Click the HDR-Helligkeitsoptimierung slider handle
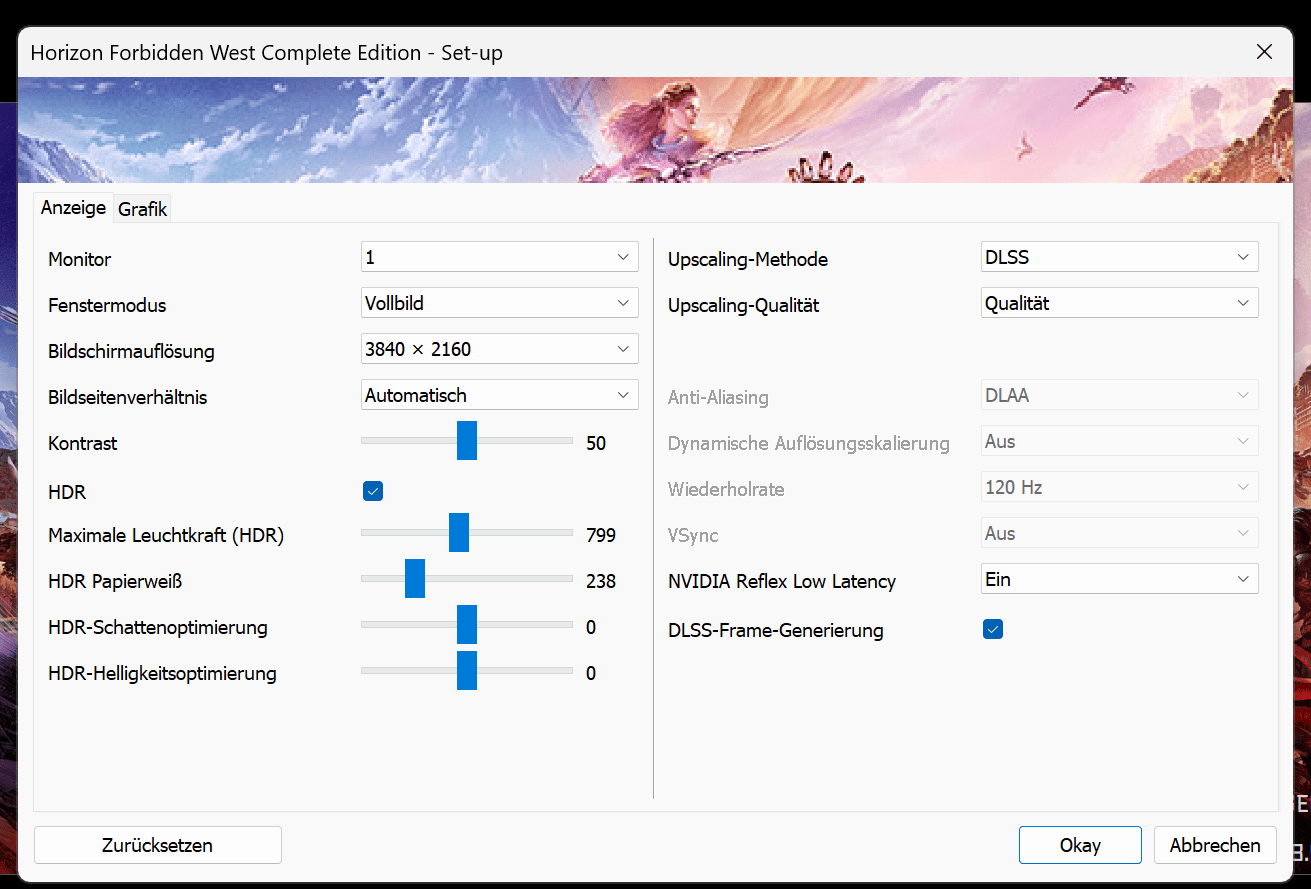Image resolution: width=1311 pixels, height=889 pixels. pos(467,670)
